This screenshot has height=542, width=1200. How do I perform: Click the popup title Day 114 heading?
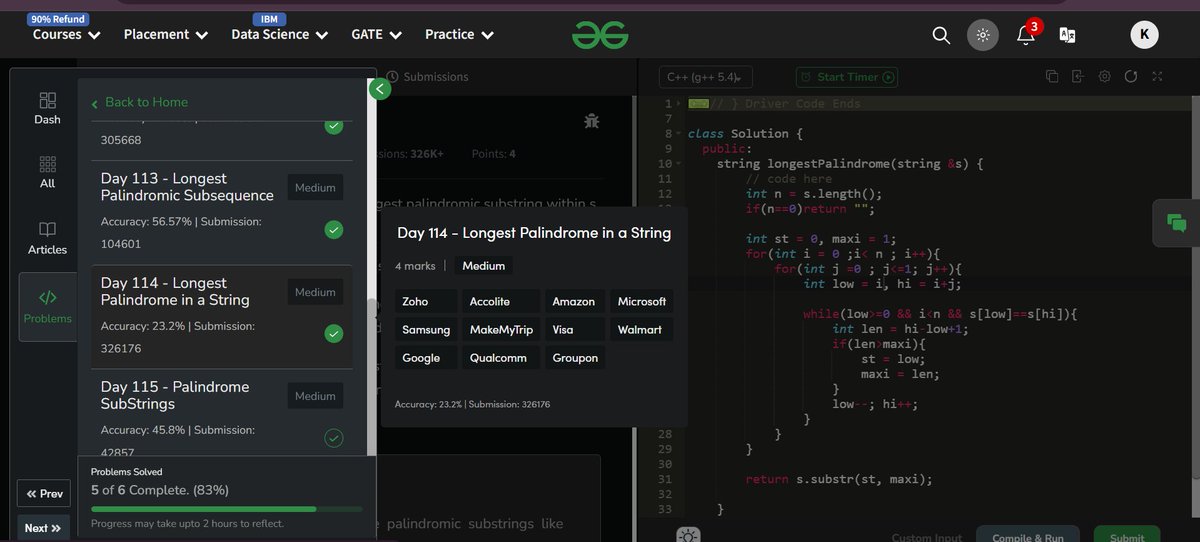(x=534, y=232)
